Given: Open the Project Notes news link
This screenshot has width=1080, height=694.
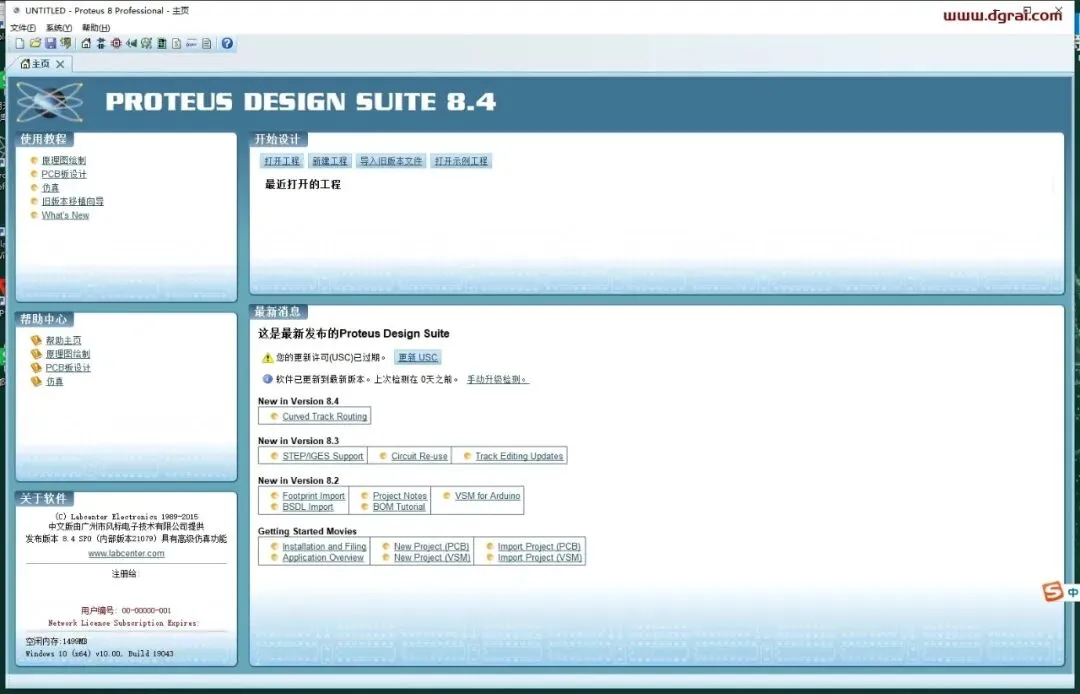Looking at the screenshot, I should pyautogui.click(x=399, y=496).
